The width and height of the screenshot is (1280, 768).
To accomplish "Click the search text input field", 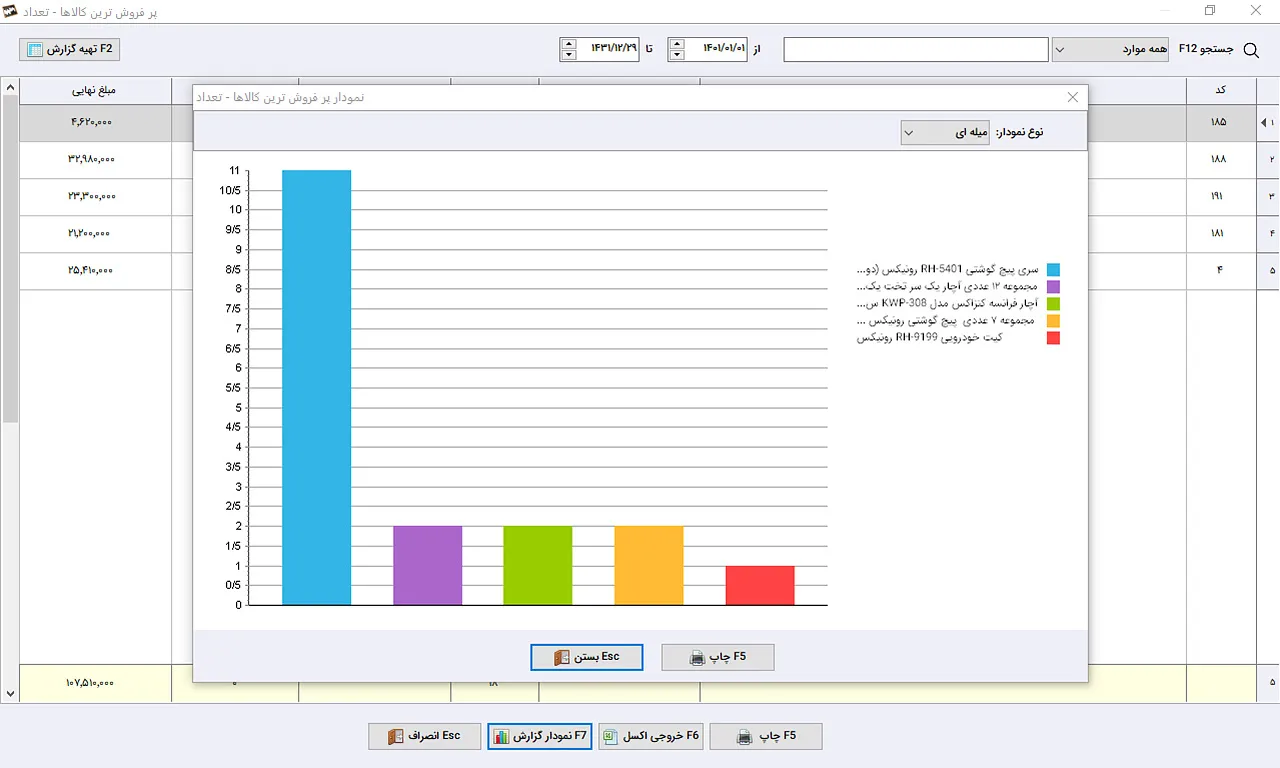I will (916, 49).
